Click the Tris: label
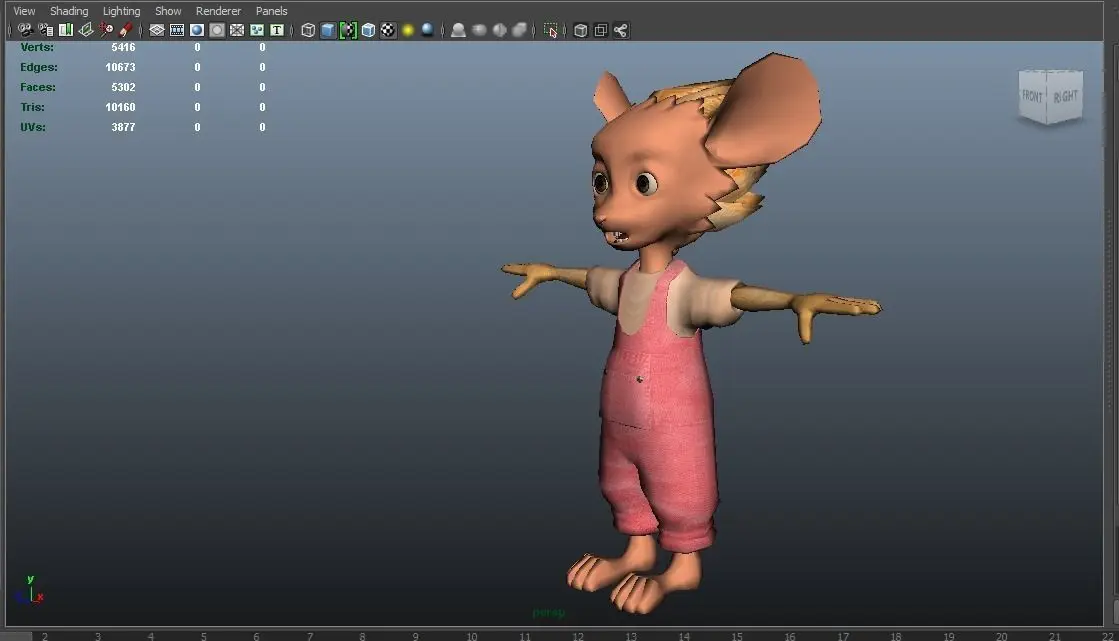 point(33,107)
